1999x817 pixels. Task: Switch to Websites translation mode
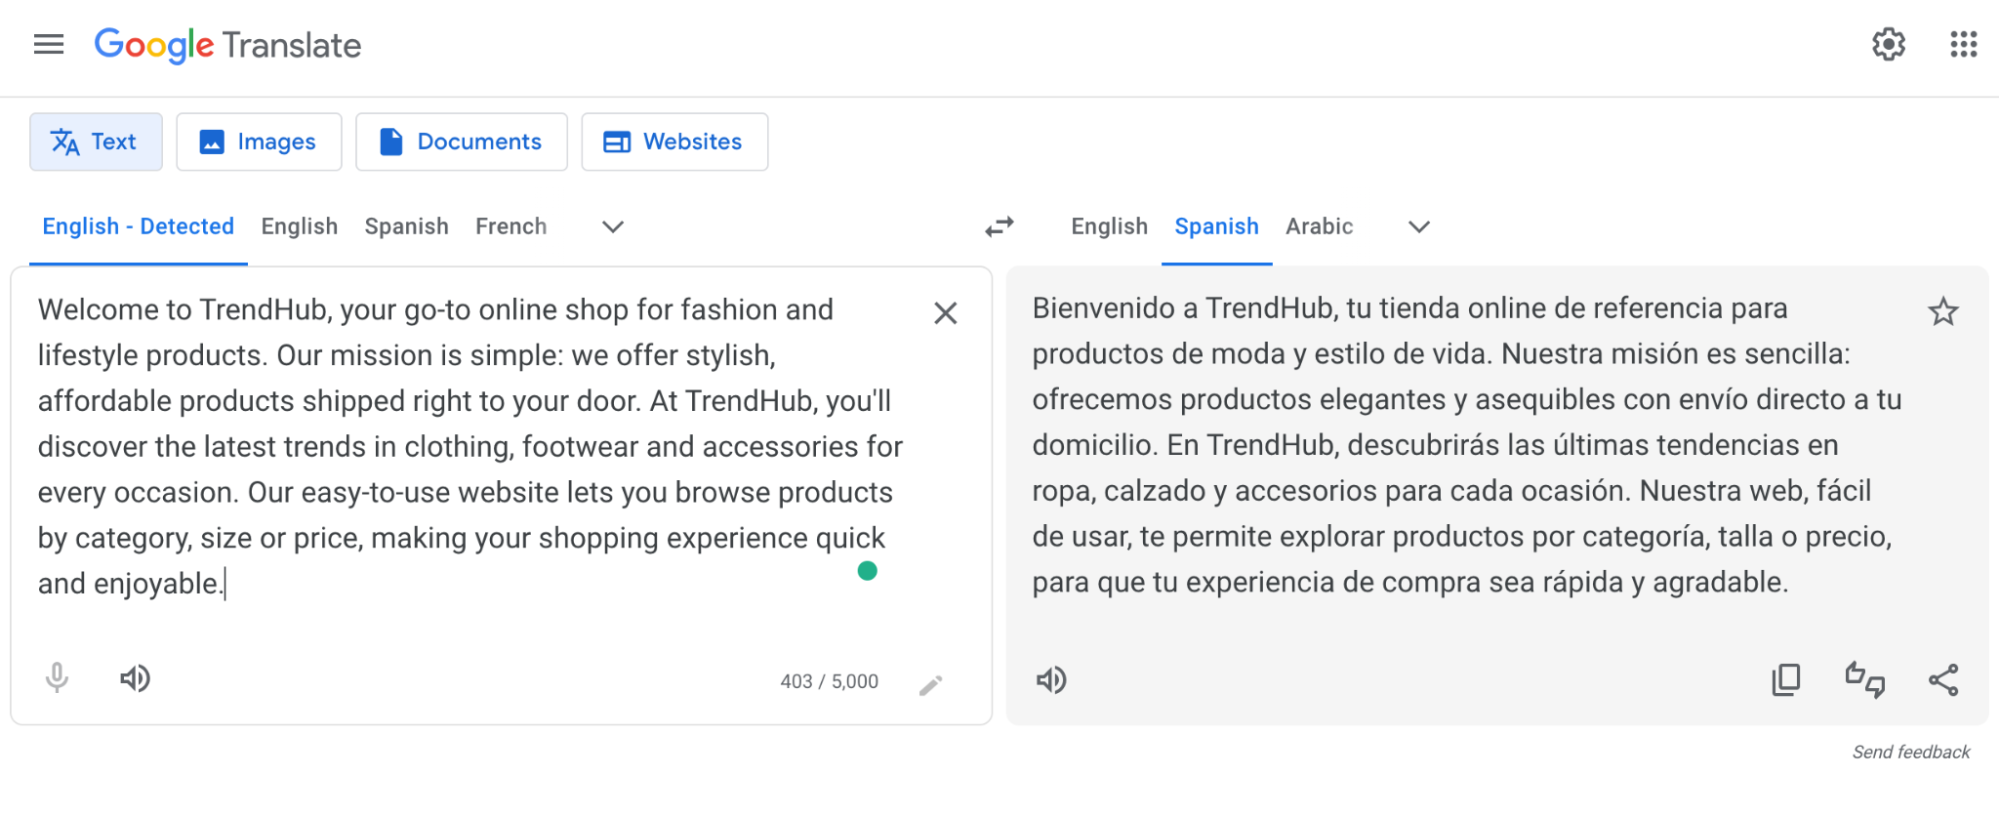tap(674, 142)
